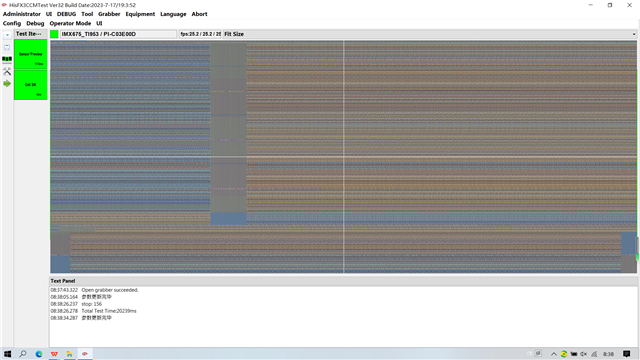This screenshot has width=640, height=360.
Task: Show hidden system tray icons chevron
Action: point(553,354)
